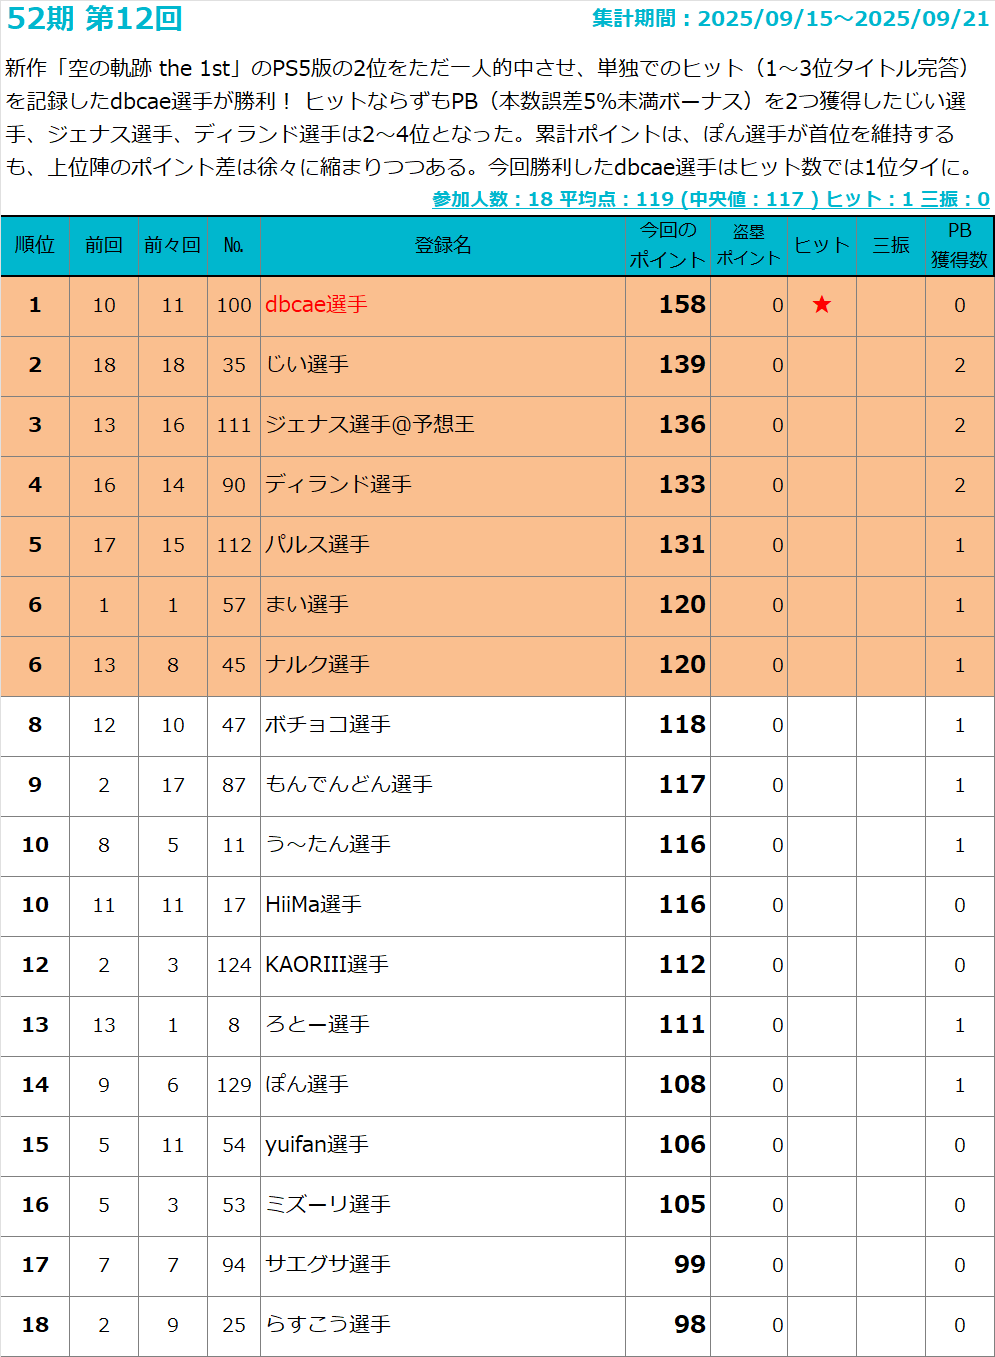
Task: Click the ジェナス選手@予想王 name cell
Action: (x=369, y=425)
